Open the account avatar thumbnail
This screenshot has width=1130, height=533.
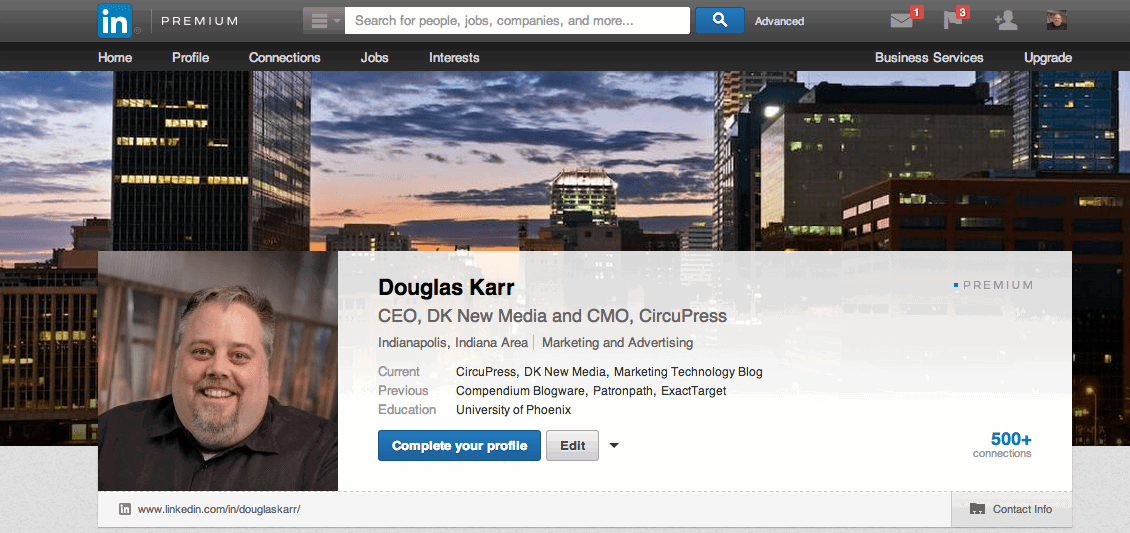1056,20
